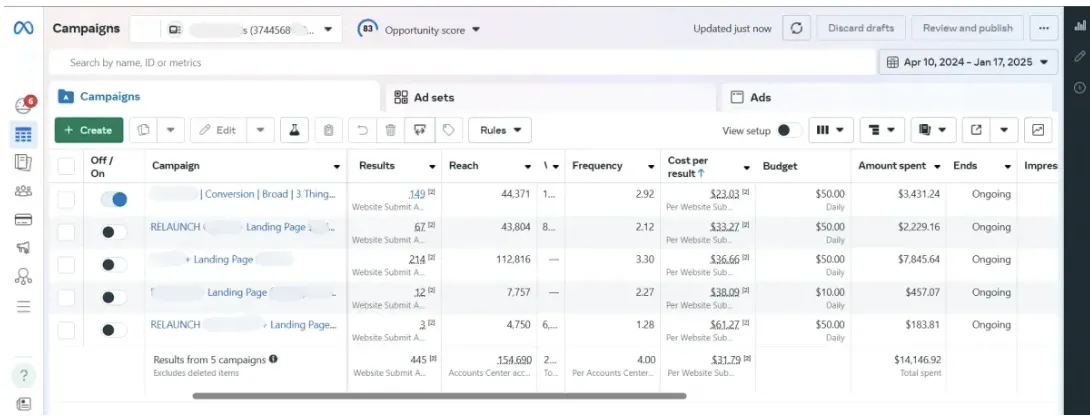Click the Search by name, ID or metrics field
The width and height of the screenshot is (1090, 416).
(462, 63)
